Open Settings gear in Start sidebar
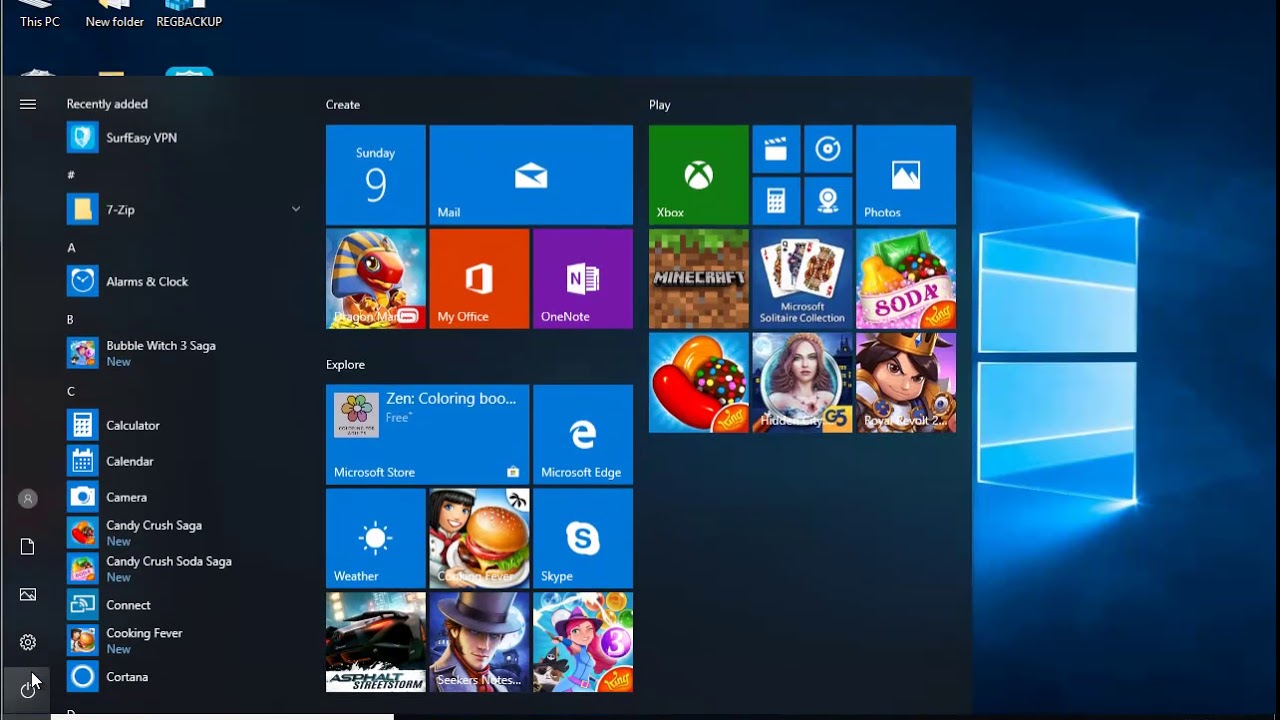Image resolution: width=1280 pixels, height=720 pixels. (x=28, y=642)
